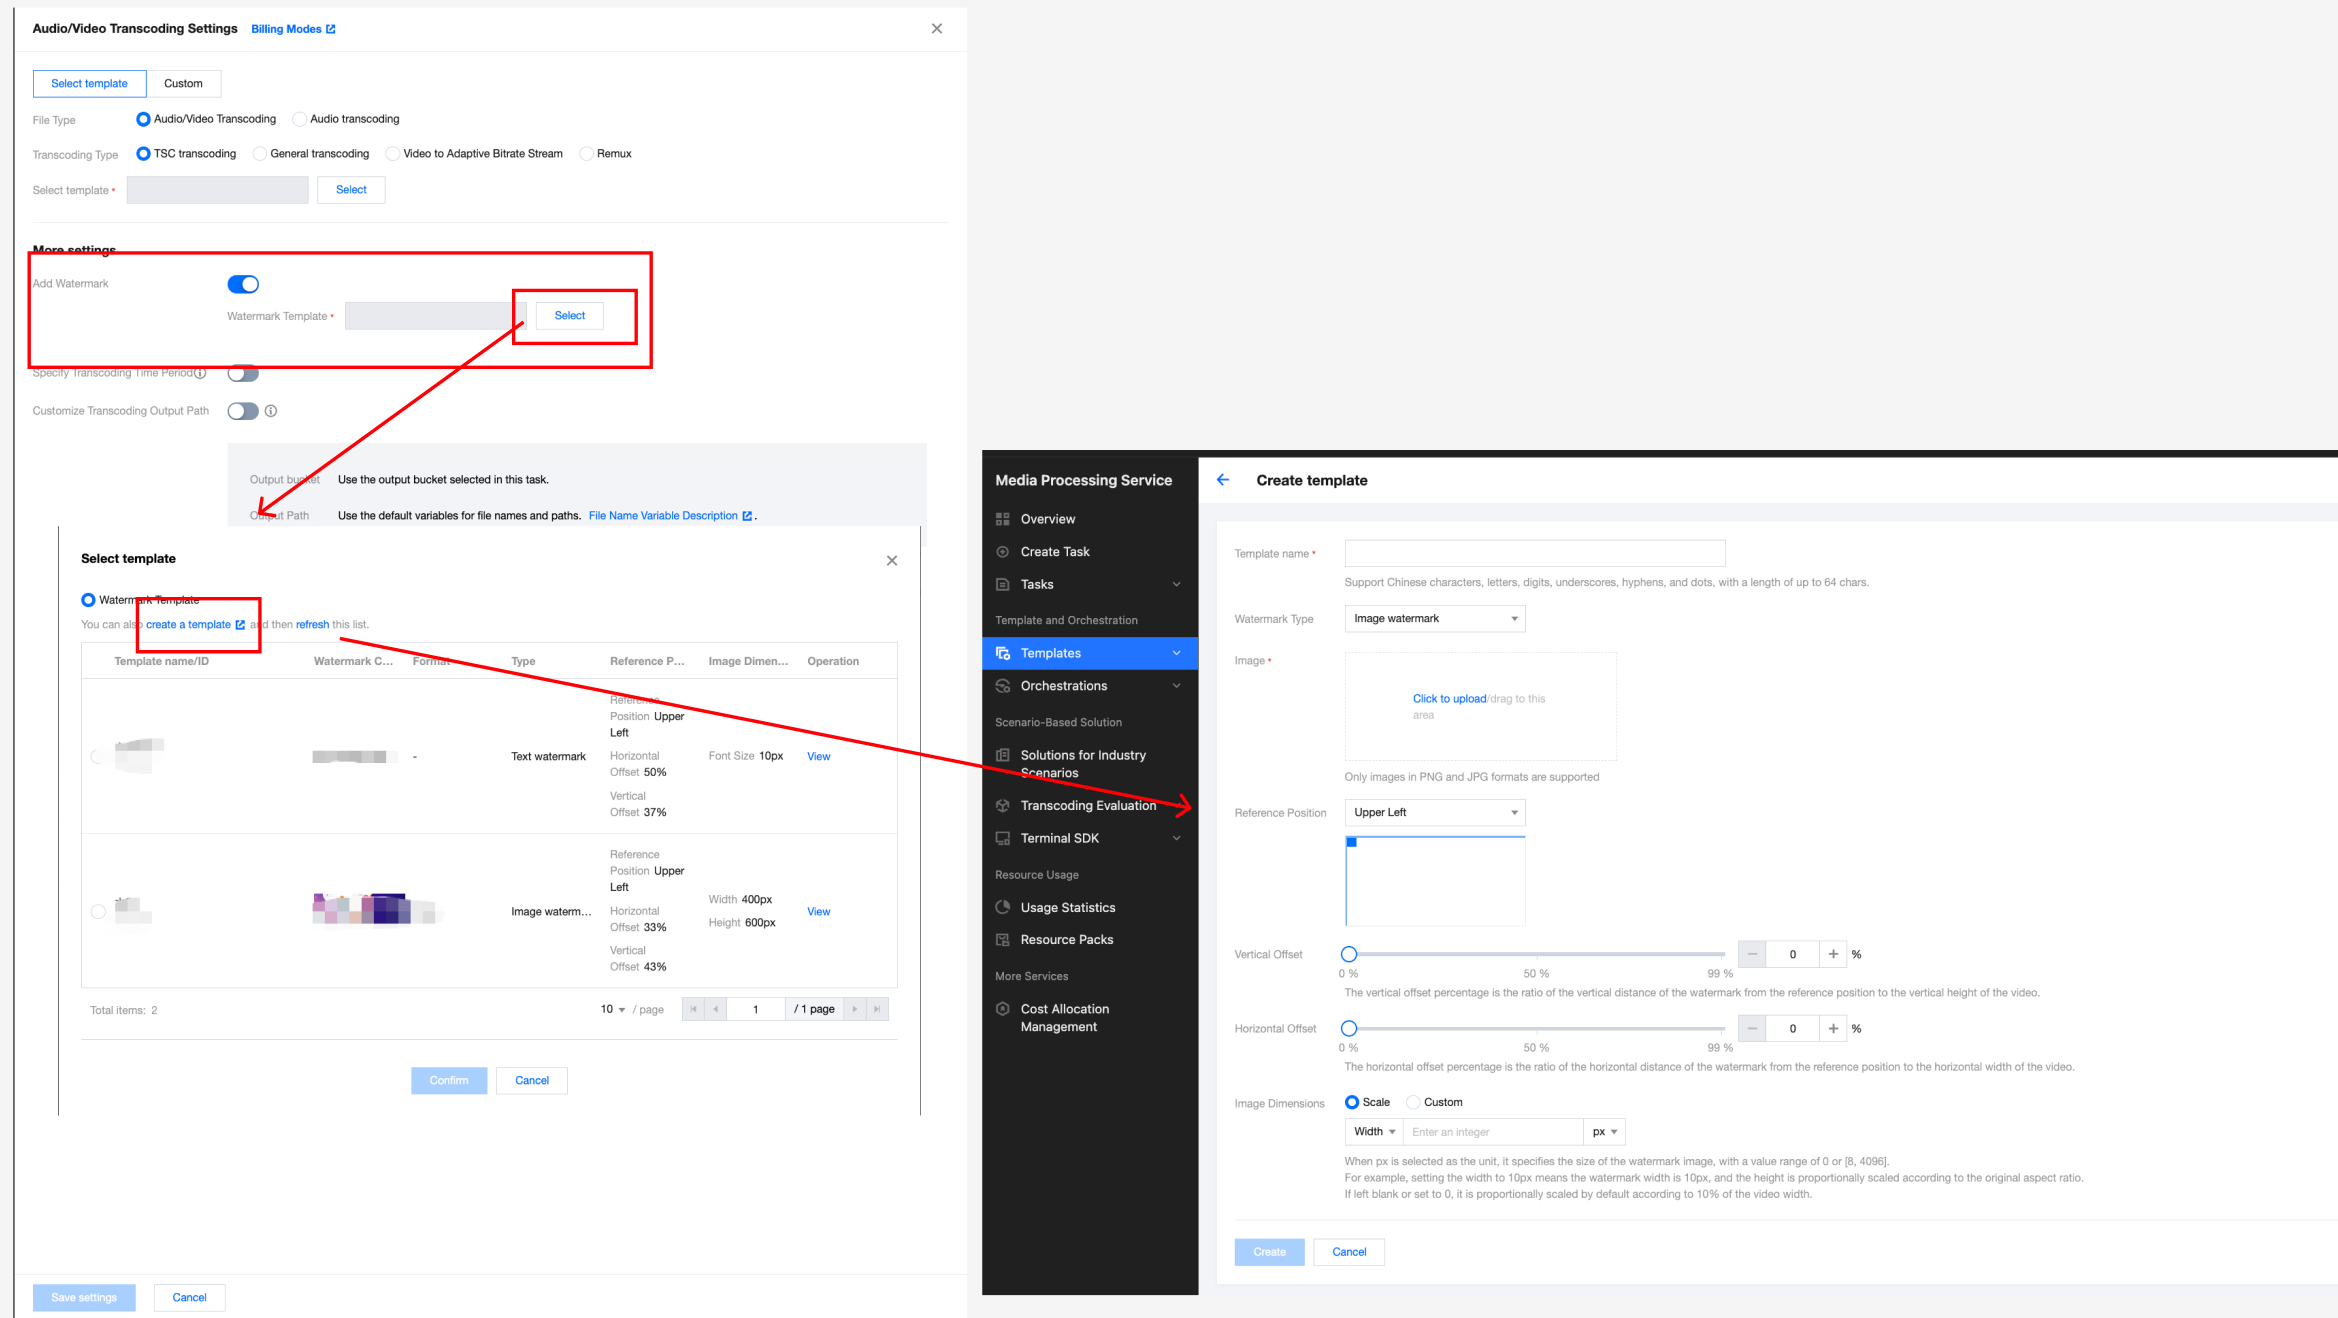Viewport: 2338px width, 1318px height.
Task: Click the Create Task sidebar icon
Action: click(1002, 552)
